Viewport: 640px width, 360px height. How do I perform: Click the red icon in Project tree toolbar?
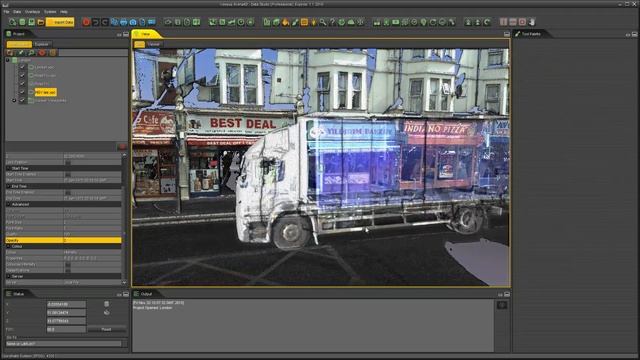[x=42, y=53]
